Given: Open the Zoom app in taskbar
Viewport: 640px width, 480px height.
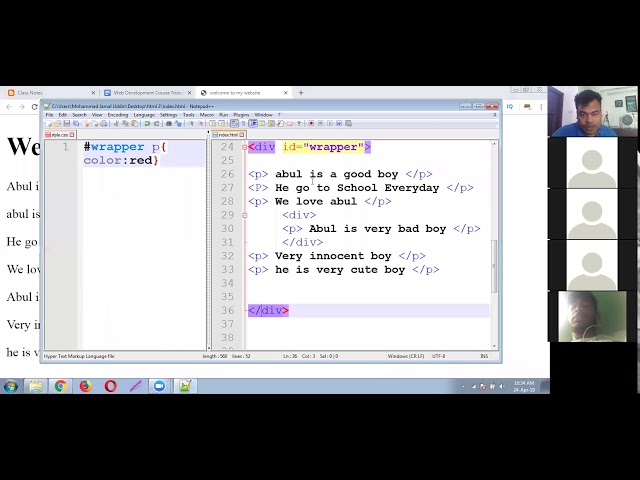Looking at the screenshot, I should (x=160, y=386).
